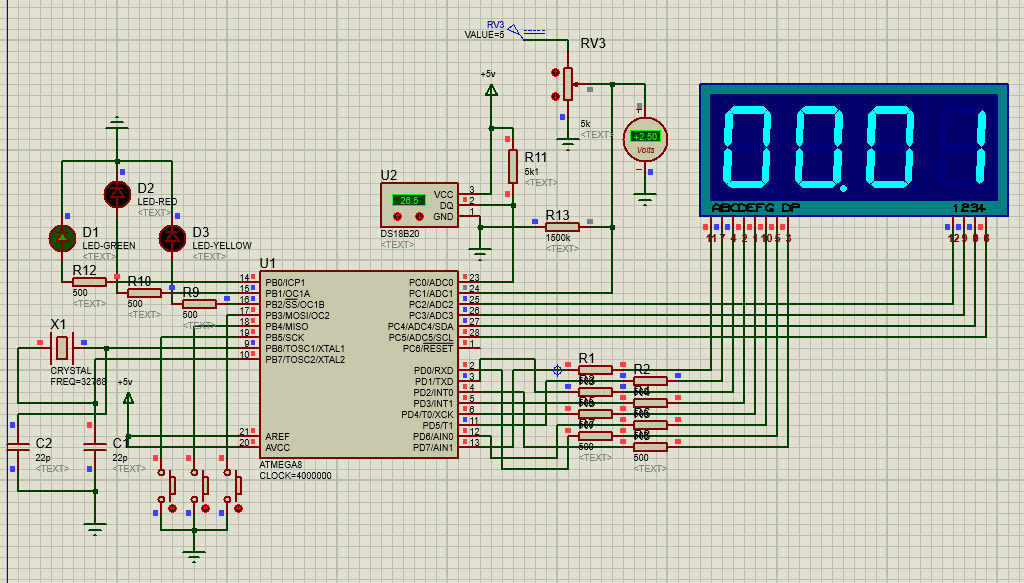Image resolution: width=1024 pixels, height=583 pixels.
Task: Select resistor R13 (1500k)
Action: tap(562, 226)
